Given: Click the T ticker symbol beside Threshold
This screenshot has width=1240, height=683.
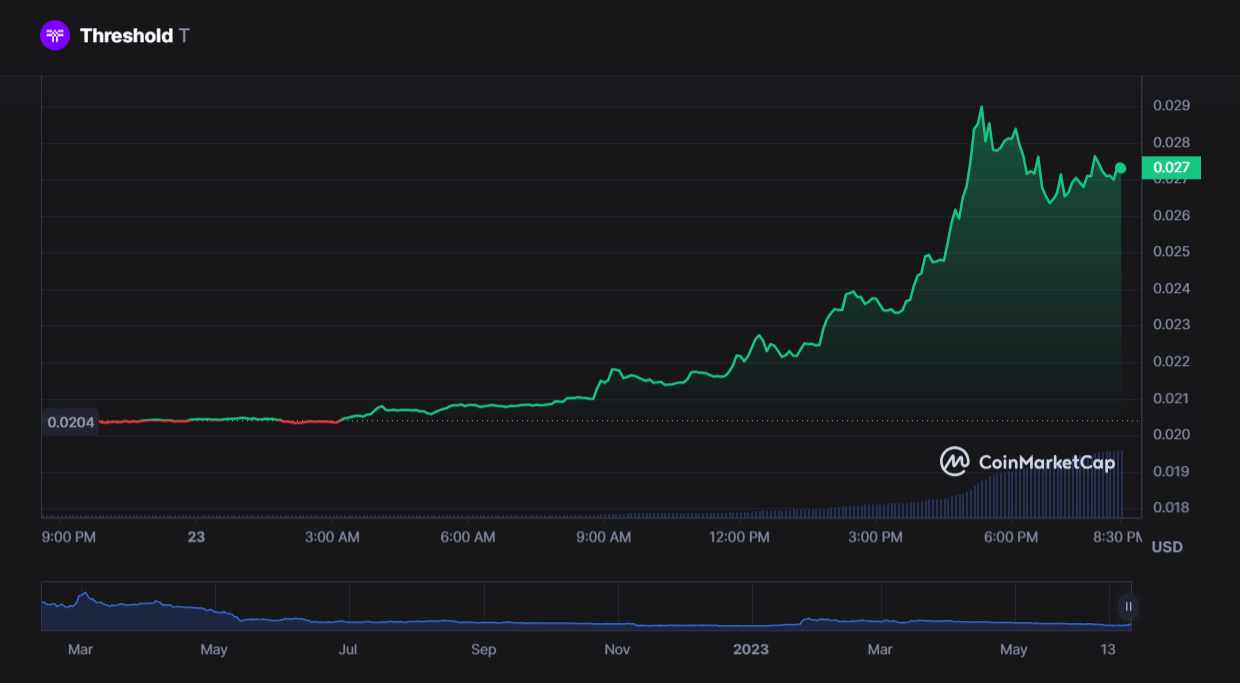Looking at the screenshot, I should [184, 36].
